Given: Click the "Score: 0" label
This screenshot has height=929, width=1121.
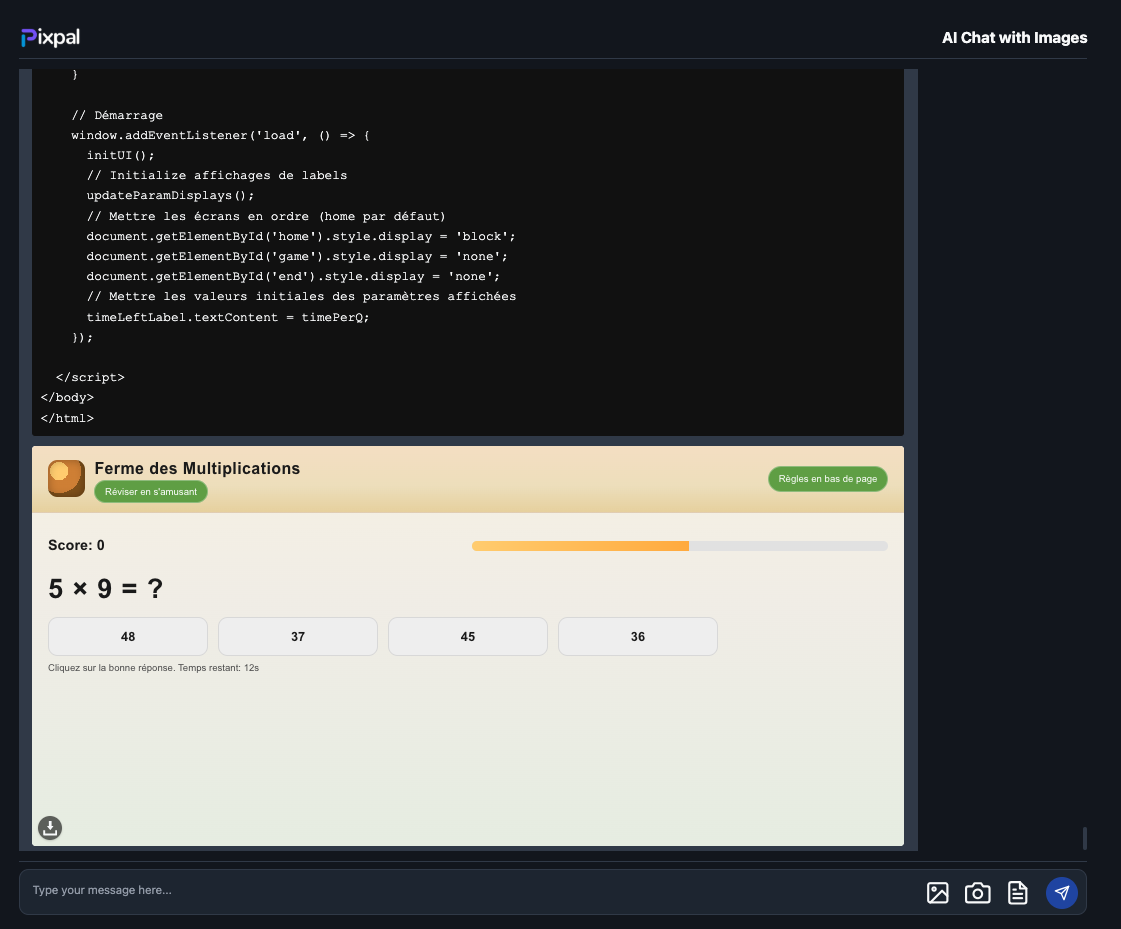Looking at the screenshot, I should click(x=76, y=545).
